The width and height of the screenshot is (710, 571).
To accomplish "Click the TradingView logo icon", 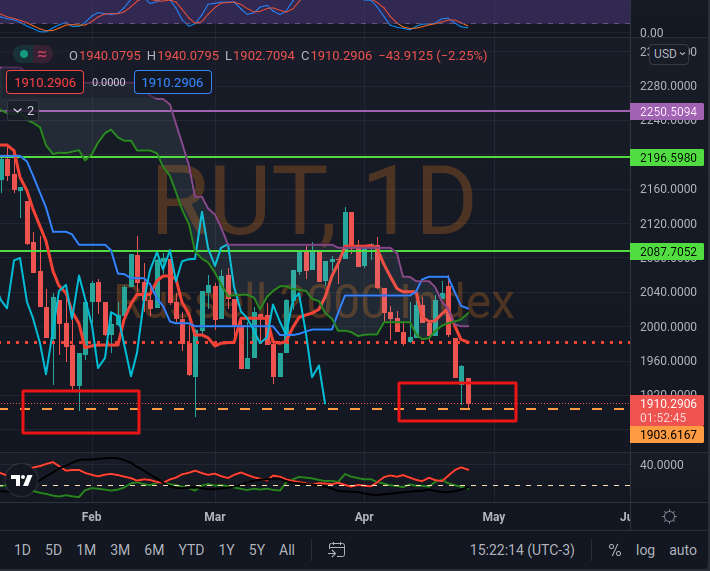I will (x=21, y=481).
